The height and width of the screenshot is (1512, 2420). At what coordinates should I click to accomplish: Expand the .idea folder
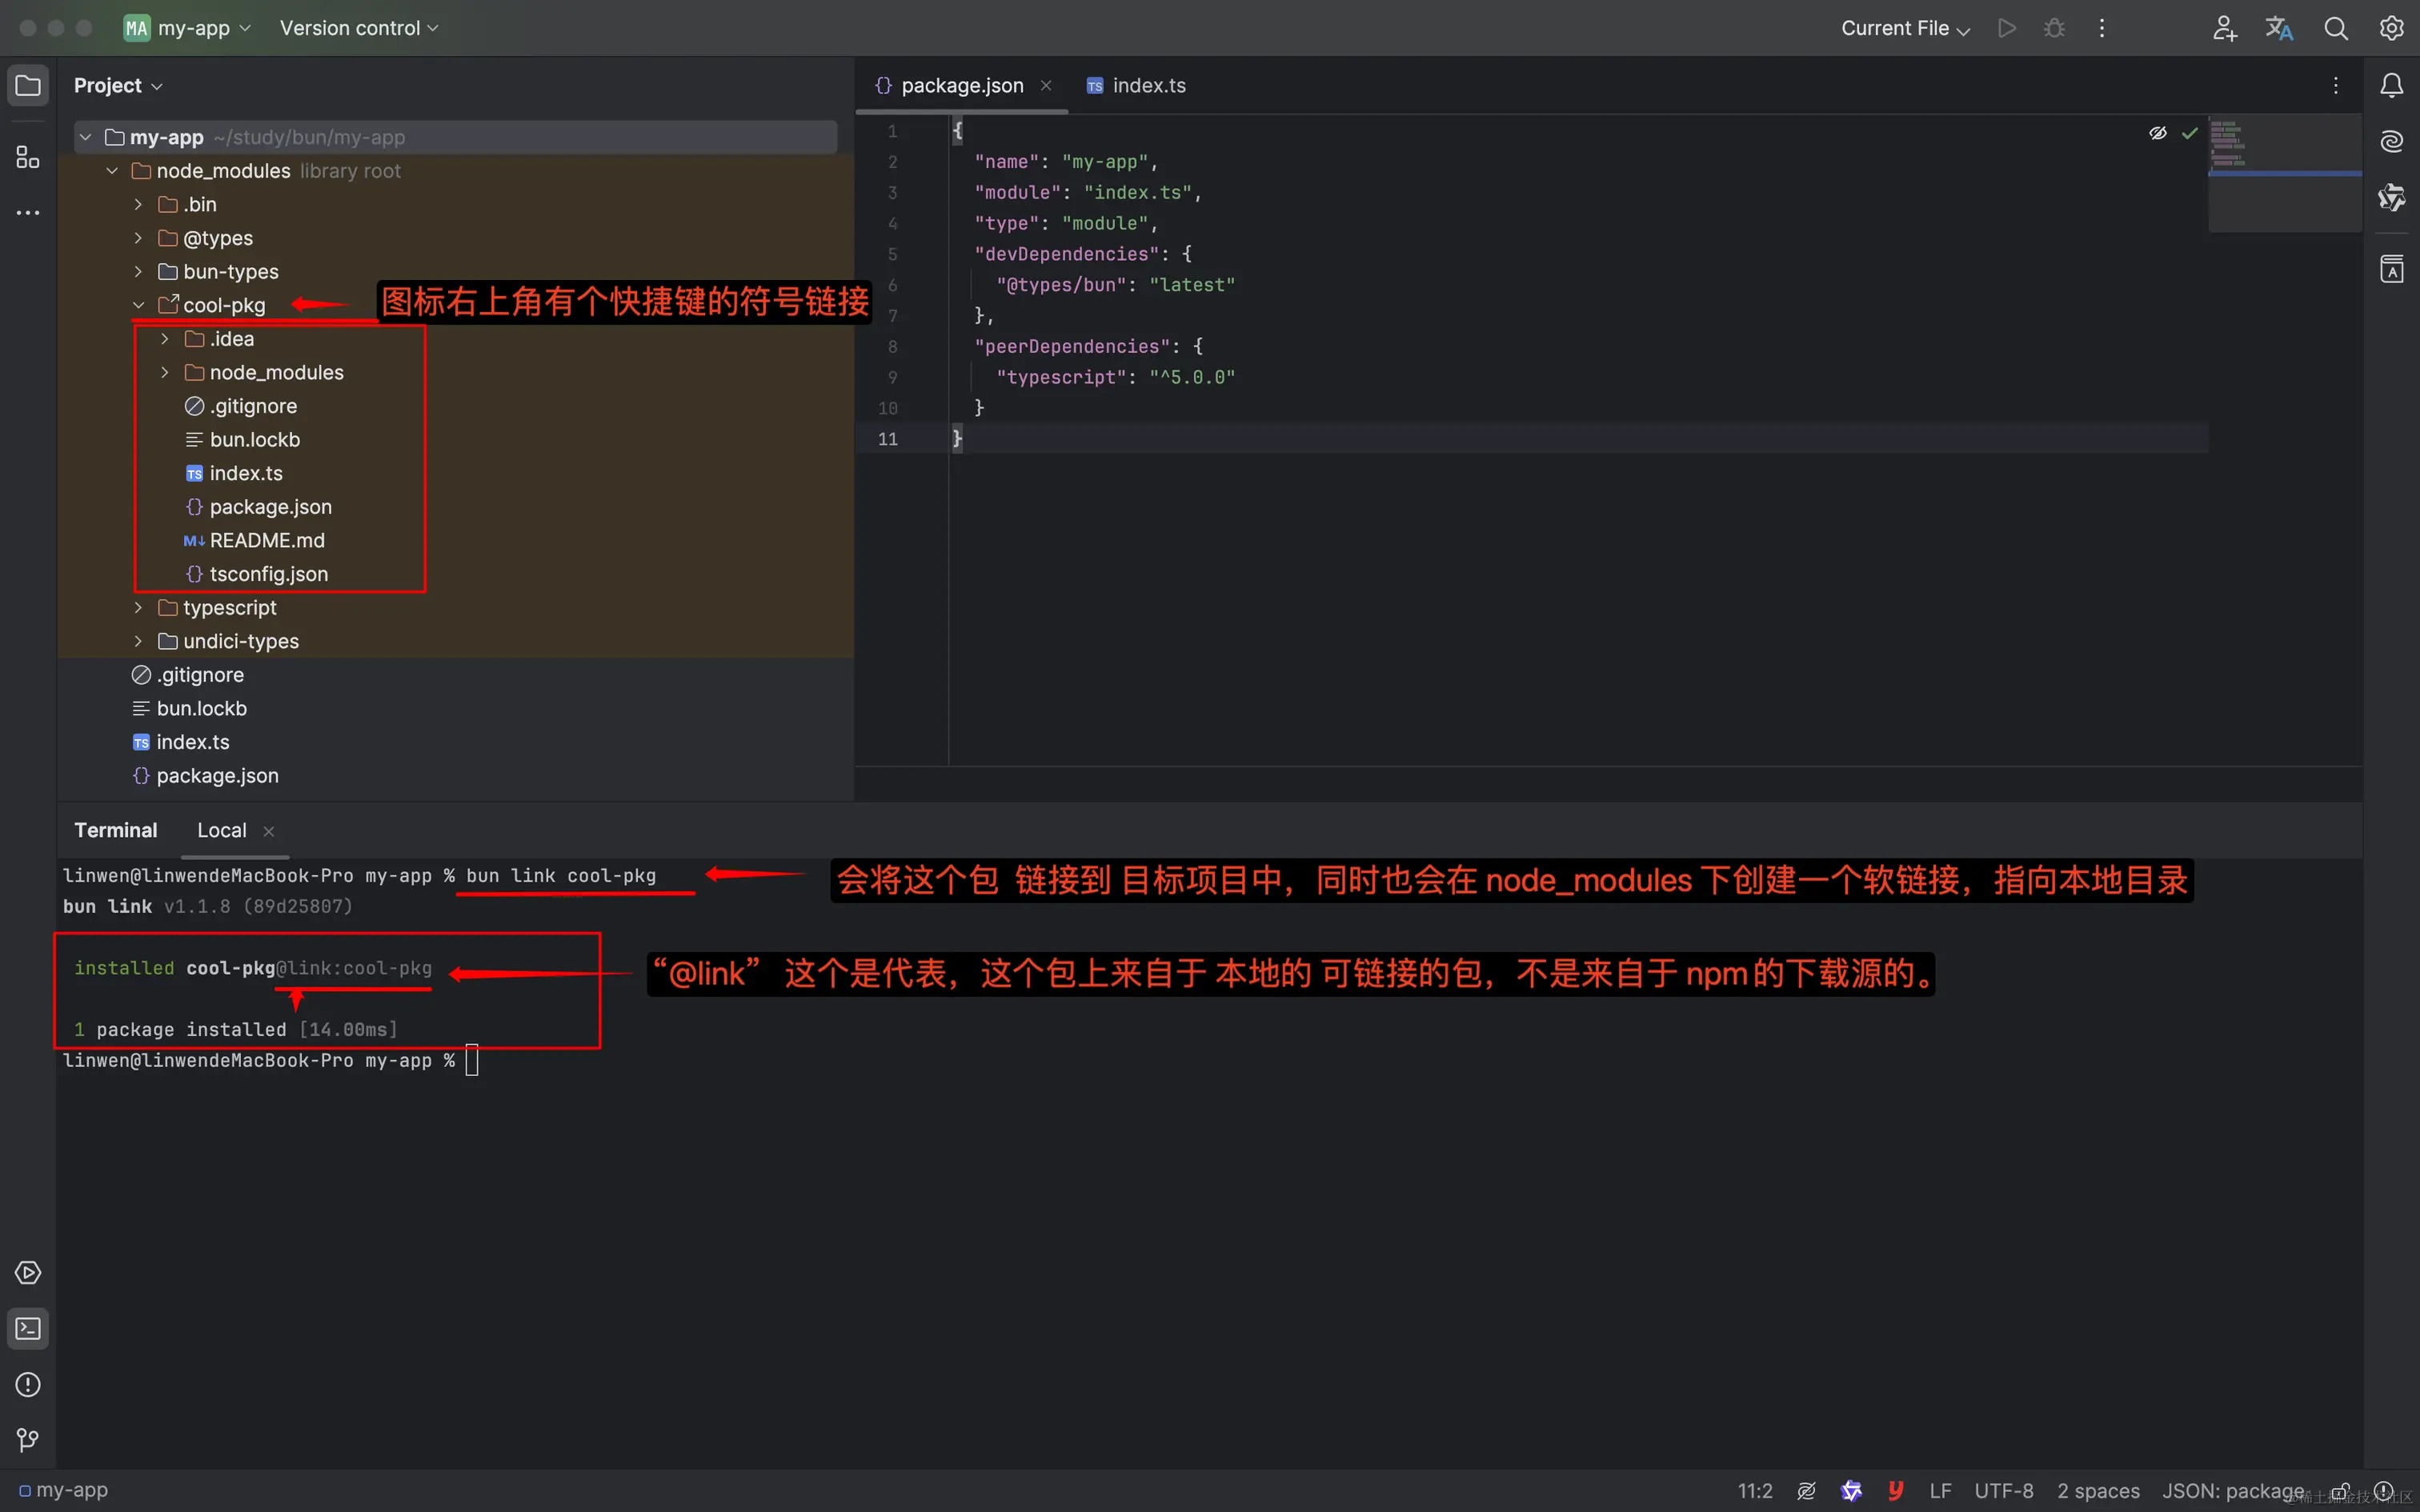pyautogui.click(x=165, y=339)
